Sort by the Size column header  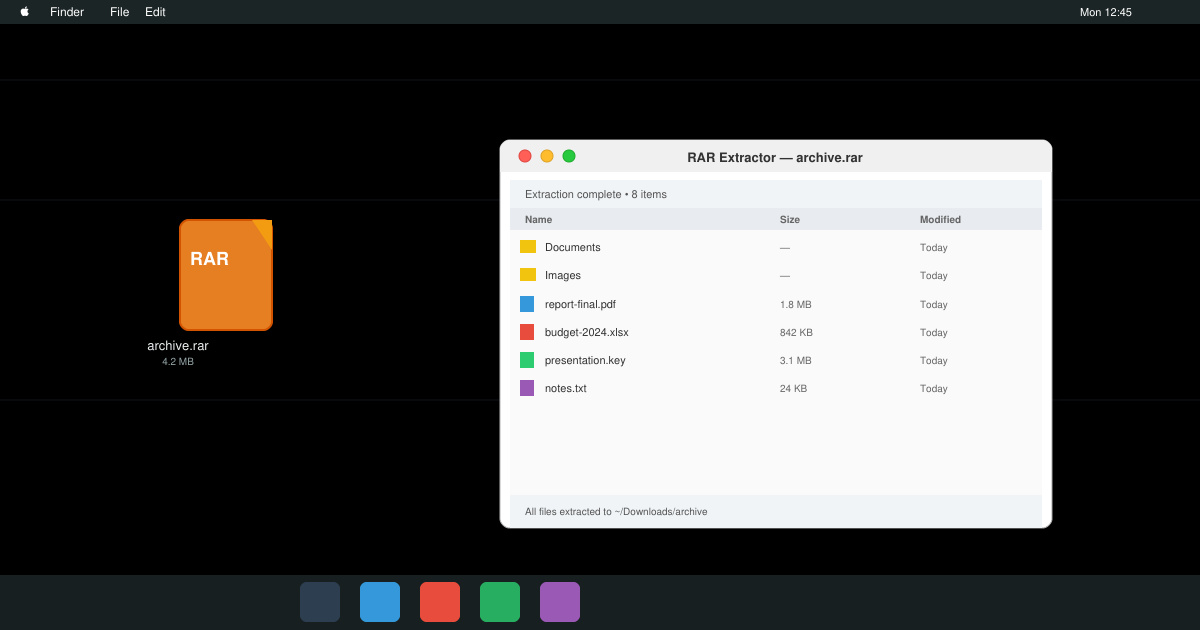point(790,220)
